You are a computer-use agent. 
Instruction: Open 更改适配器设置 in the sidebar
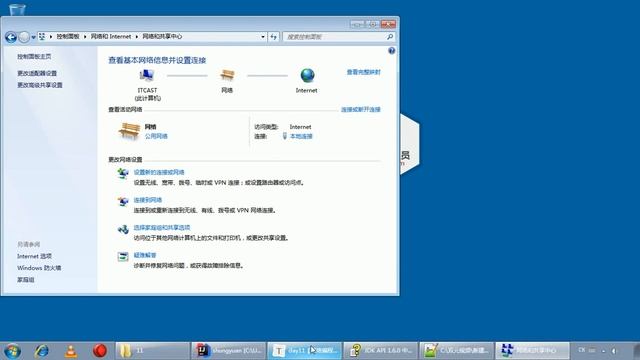pyautogui.click(x=37, y=73)
